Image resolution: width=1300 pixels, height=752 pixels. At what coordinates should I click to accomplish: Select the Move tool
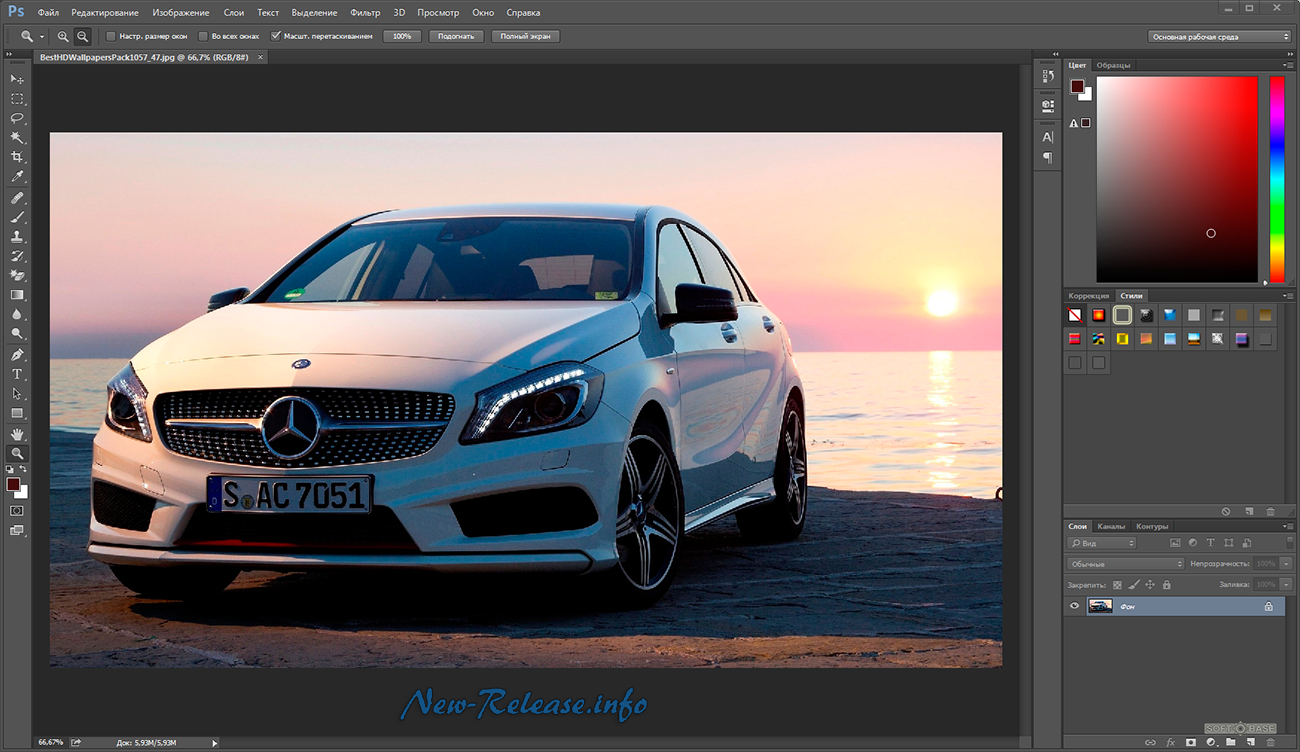click(x=17, y=78)
